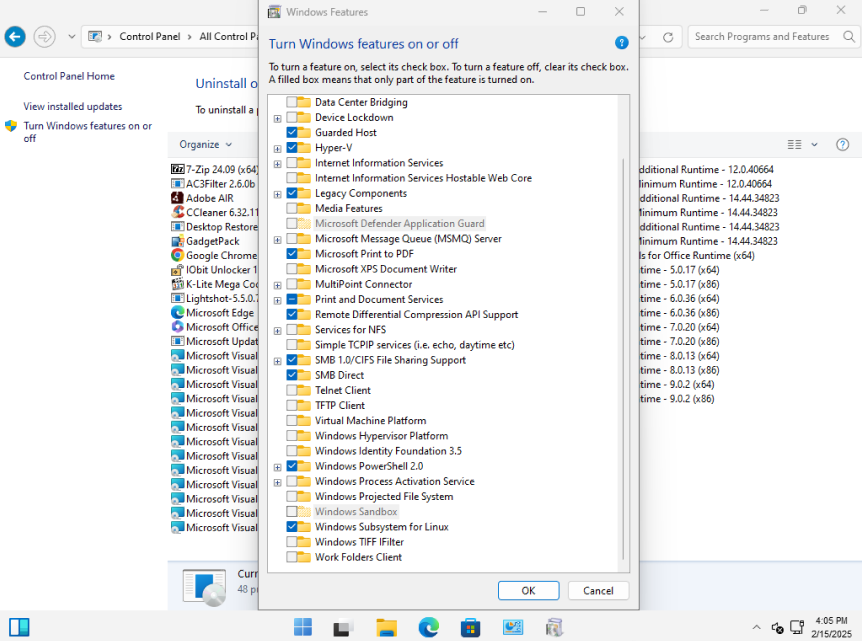This screenshot has height=641, width=862.
Task: Select the Microsoft Edge program icon
Action: coord(178,312)
